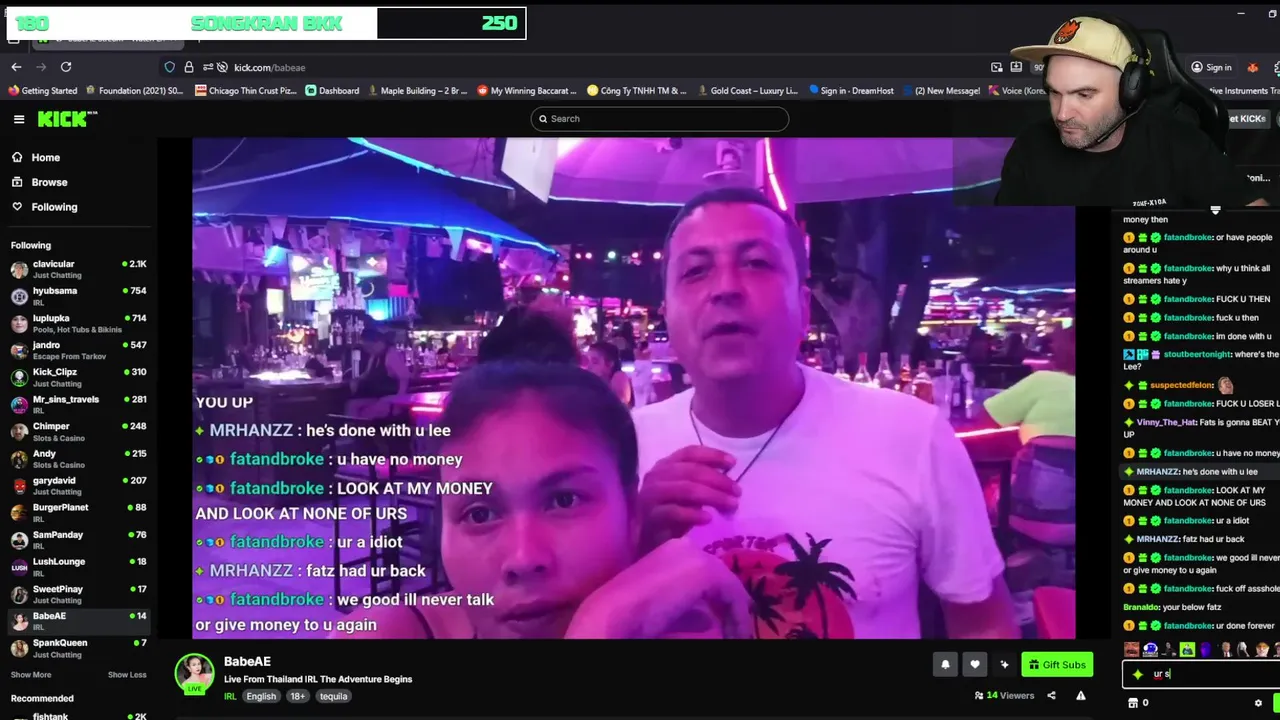Click the BabeAE streamer name
Image resolution: width=1280 pixels, height=720 pixels.
pos(247,662)
